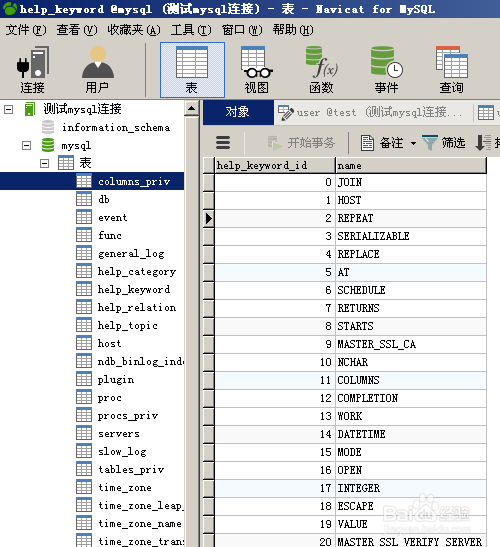500x547 pixels.
Task: Click the 备注 memo icon
Action: click(367, 143)
